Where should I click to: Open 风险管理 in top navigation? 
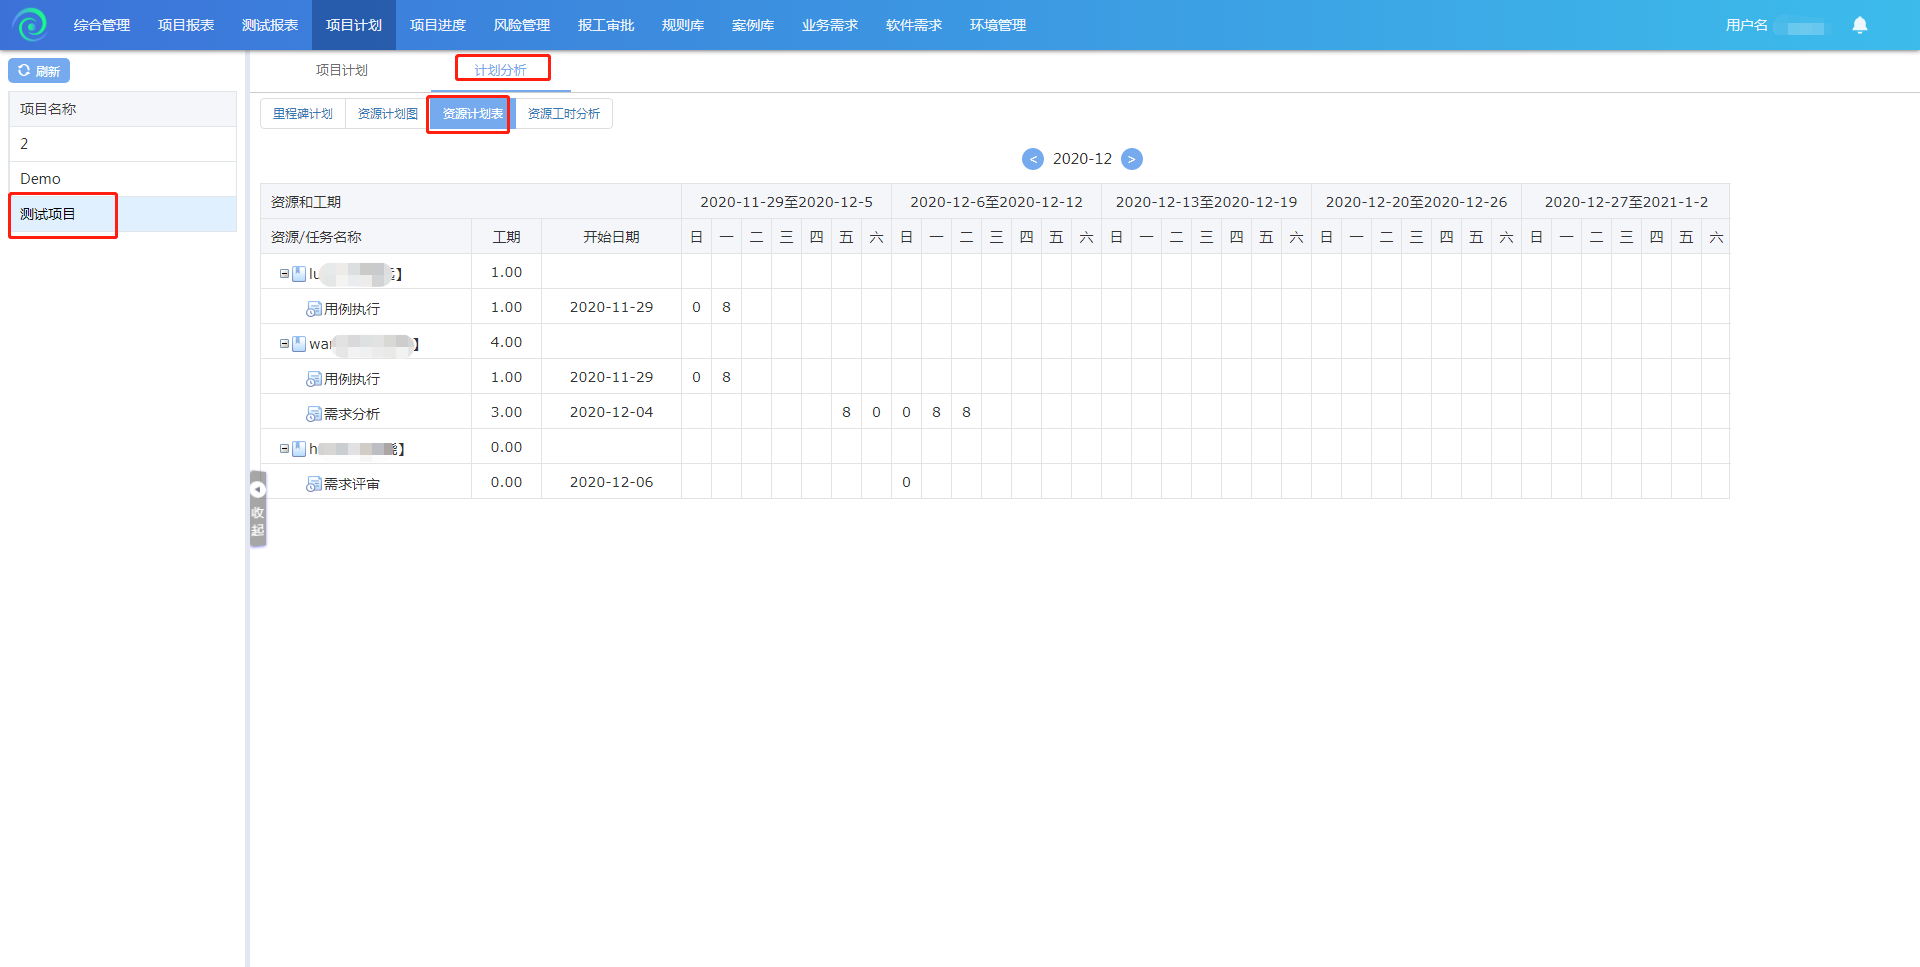[521, 25]
